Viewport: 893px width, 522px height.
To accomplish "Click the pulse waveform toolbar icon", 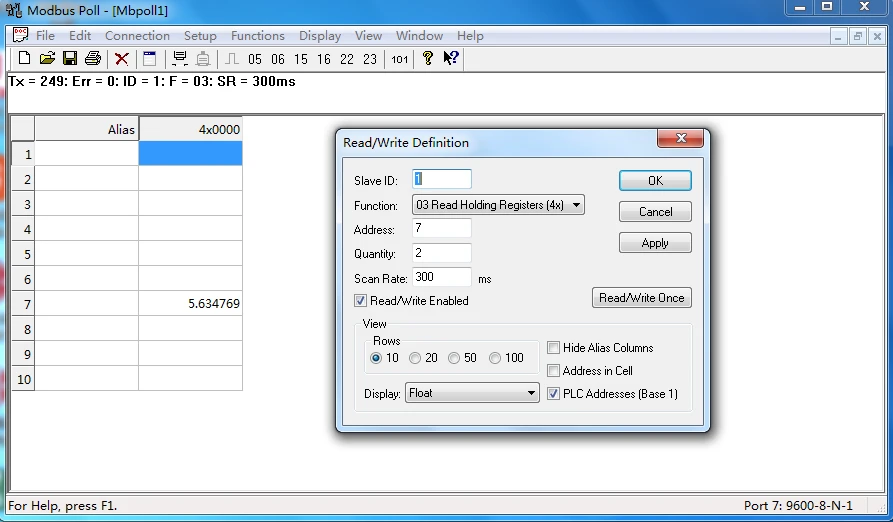I will tap(232, 59).
